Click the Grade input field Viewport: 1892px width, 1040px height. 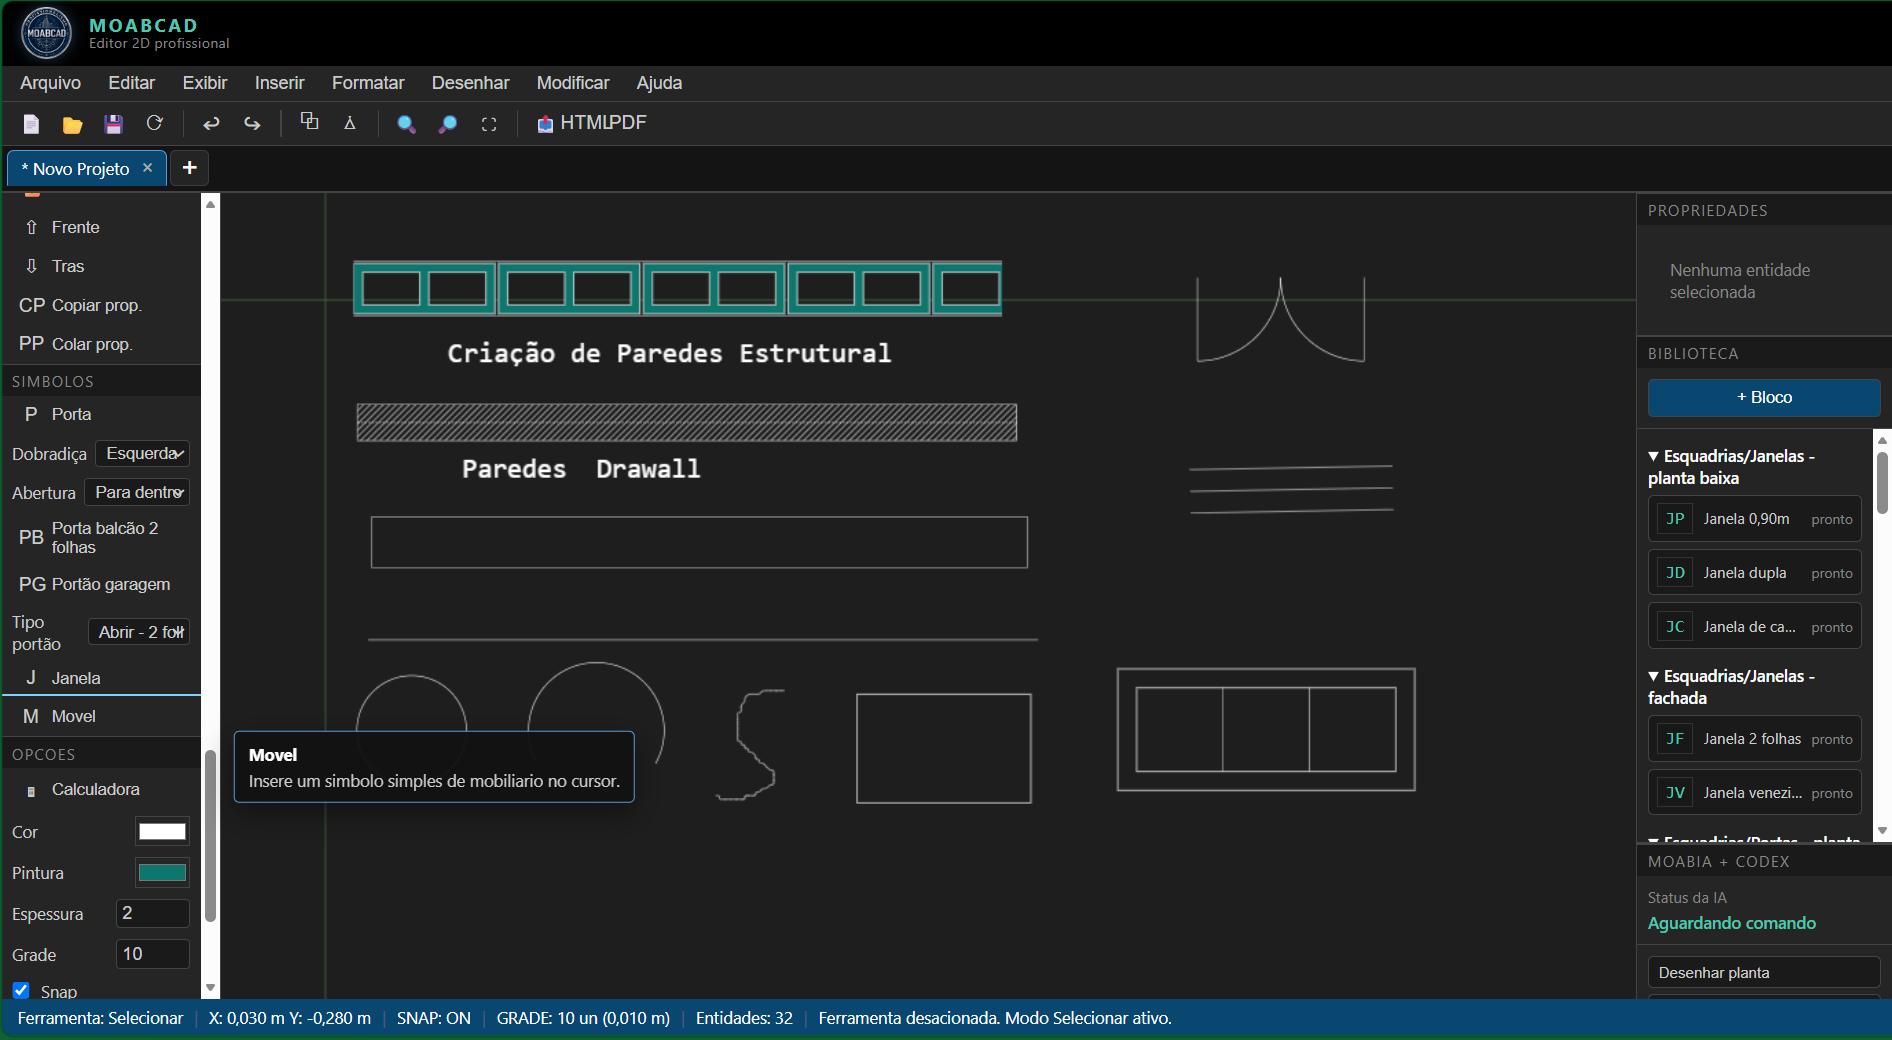(x=152, y=954)
